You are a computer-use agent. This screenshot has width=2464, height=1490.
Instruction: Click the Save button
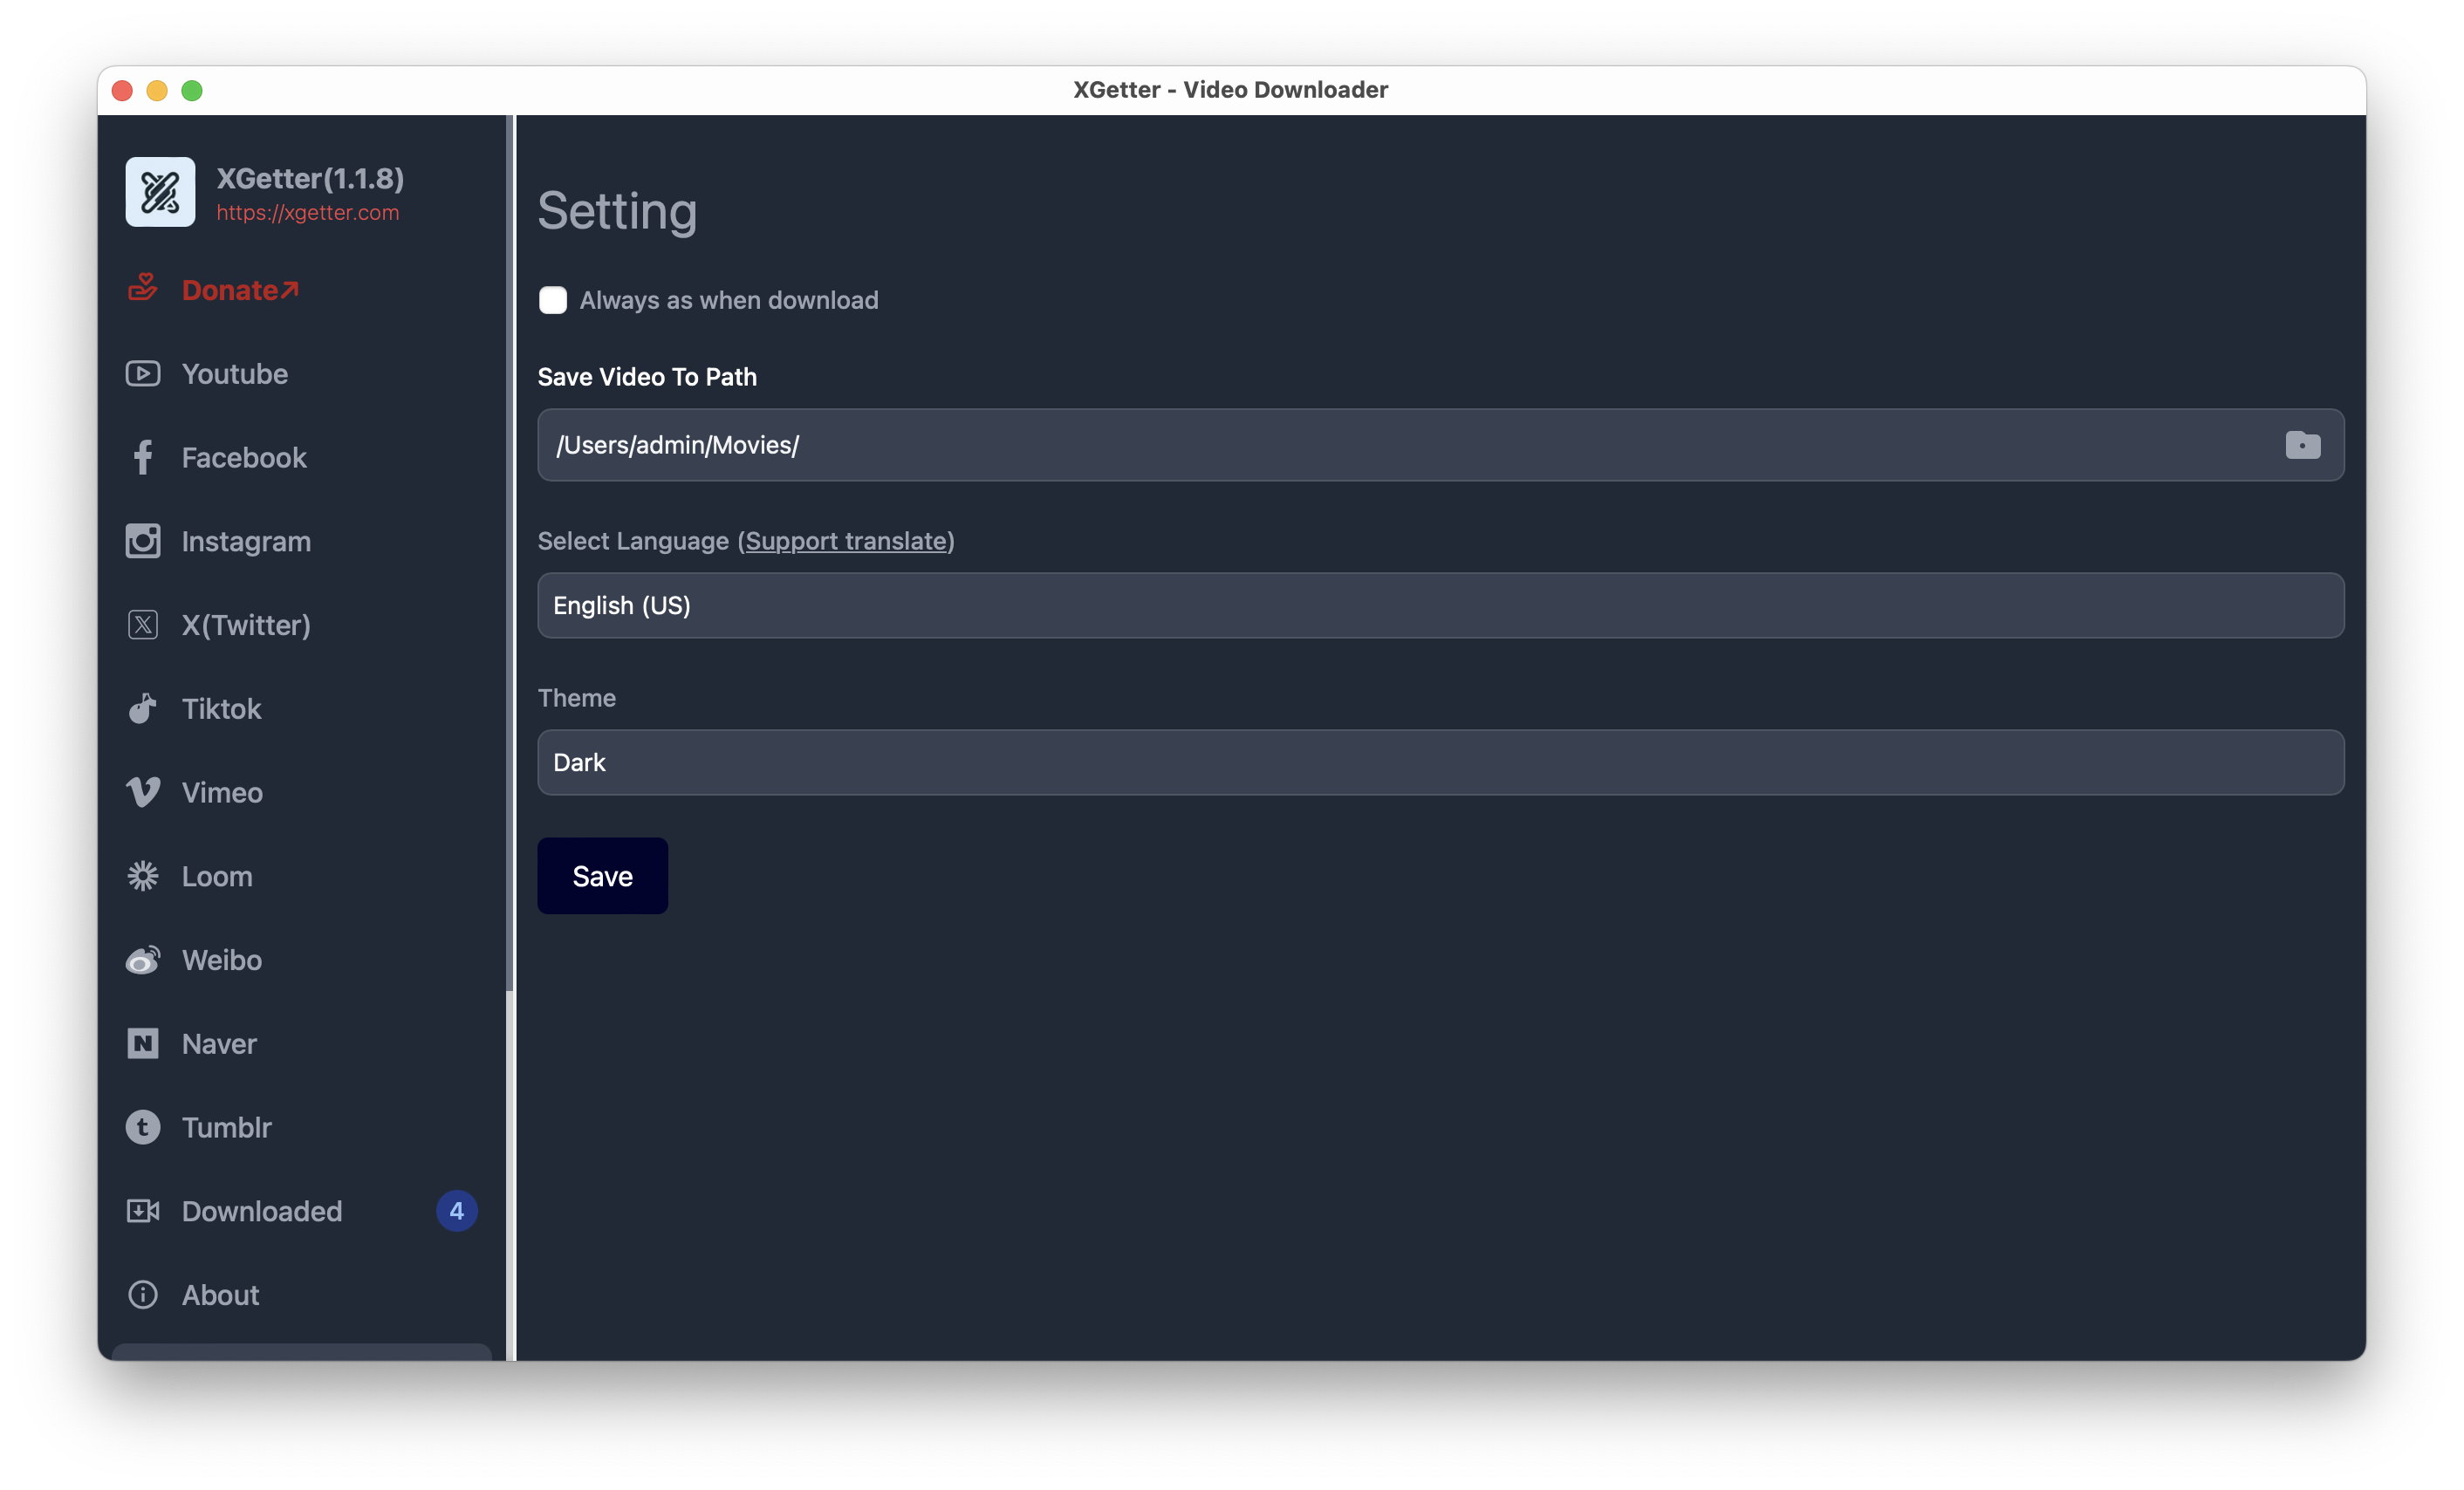pyautogui.click(x=602, y=876)
